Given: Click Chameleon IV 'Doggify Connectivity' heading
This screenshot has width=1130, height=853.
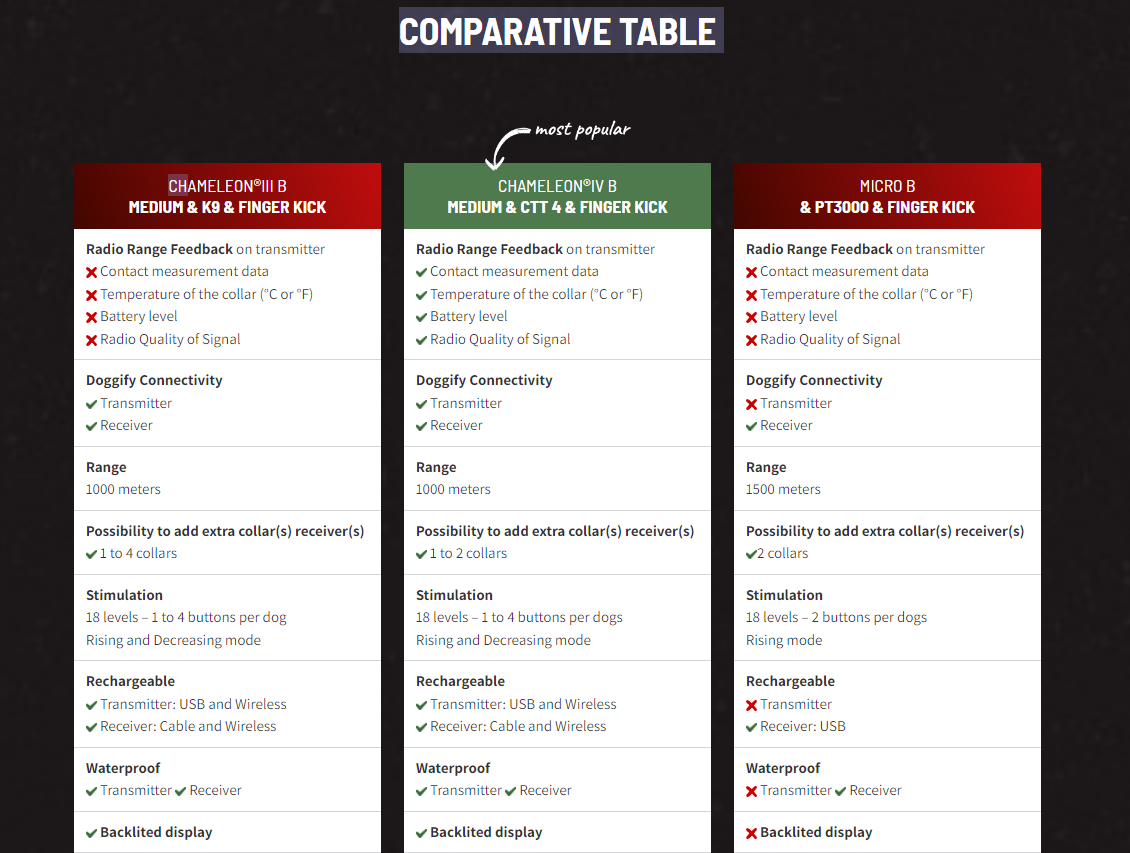Looking at the screenshot, I should coord(484,380).
